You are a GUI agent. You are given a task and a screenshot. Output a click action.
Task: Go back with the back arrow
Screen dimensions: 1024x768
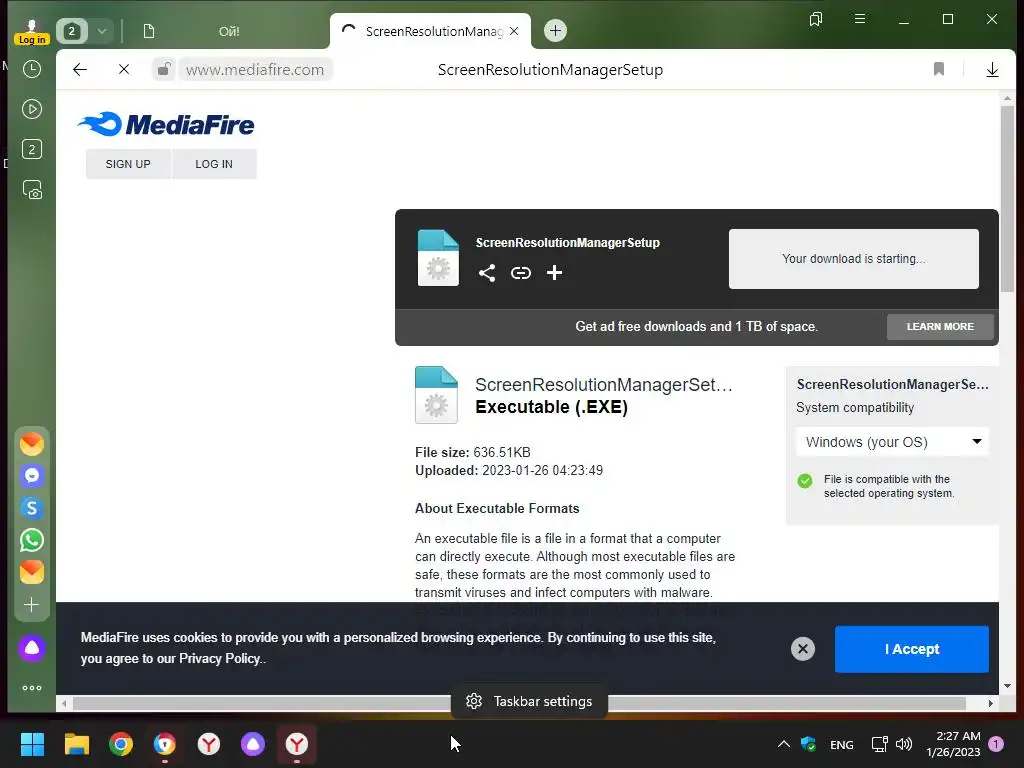(x=80, y=69)
